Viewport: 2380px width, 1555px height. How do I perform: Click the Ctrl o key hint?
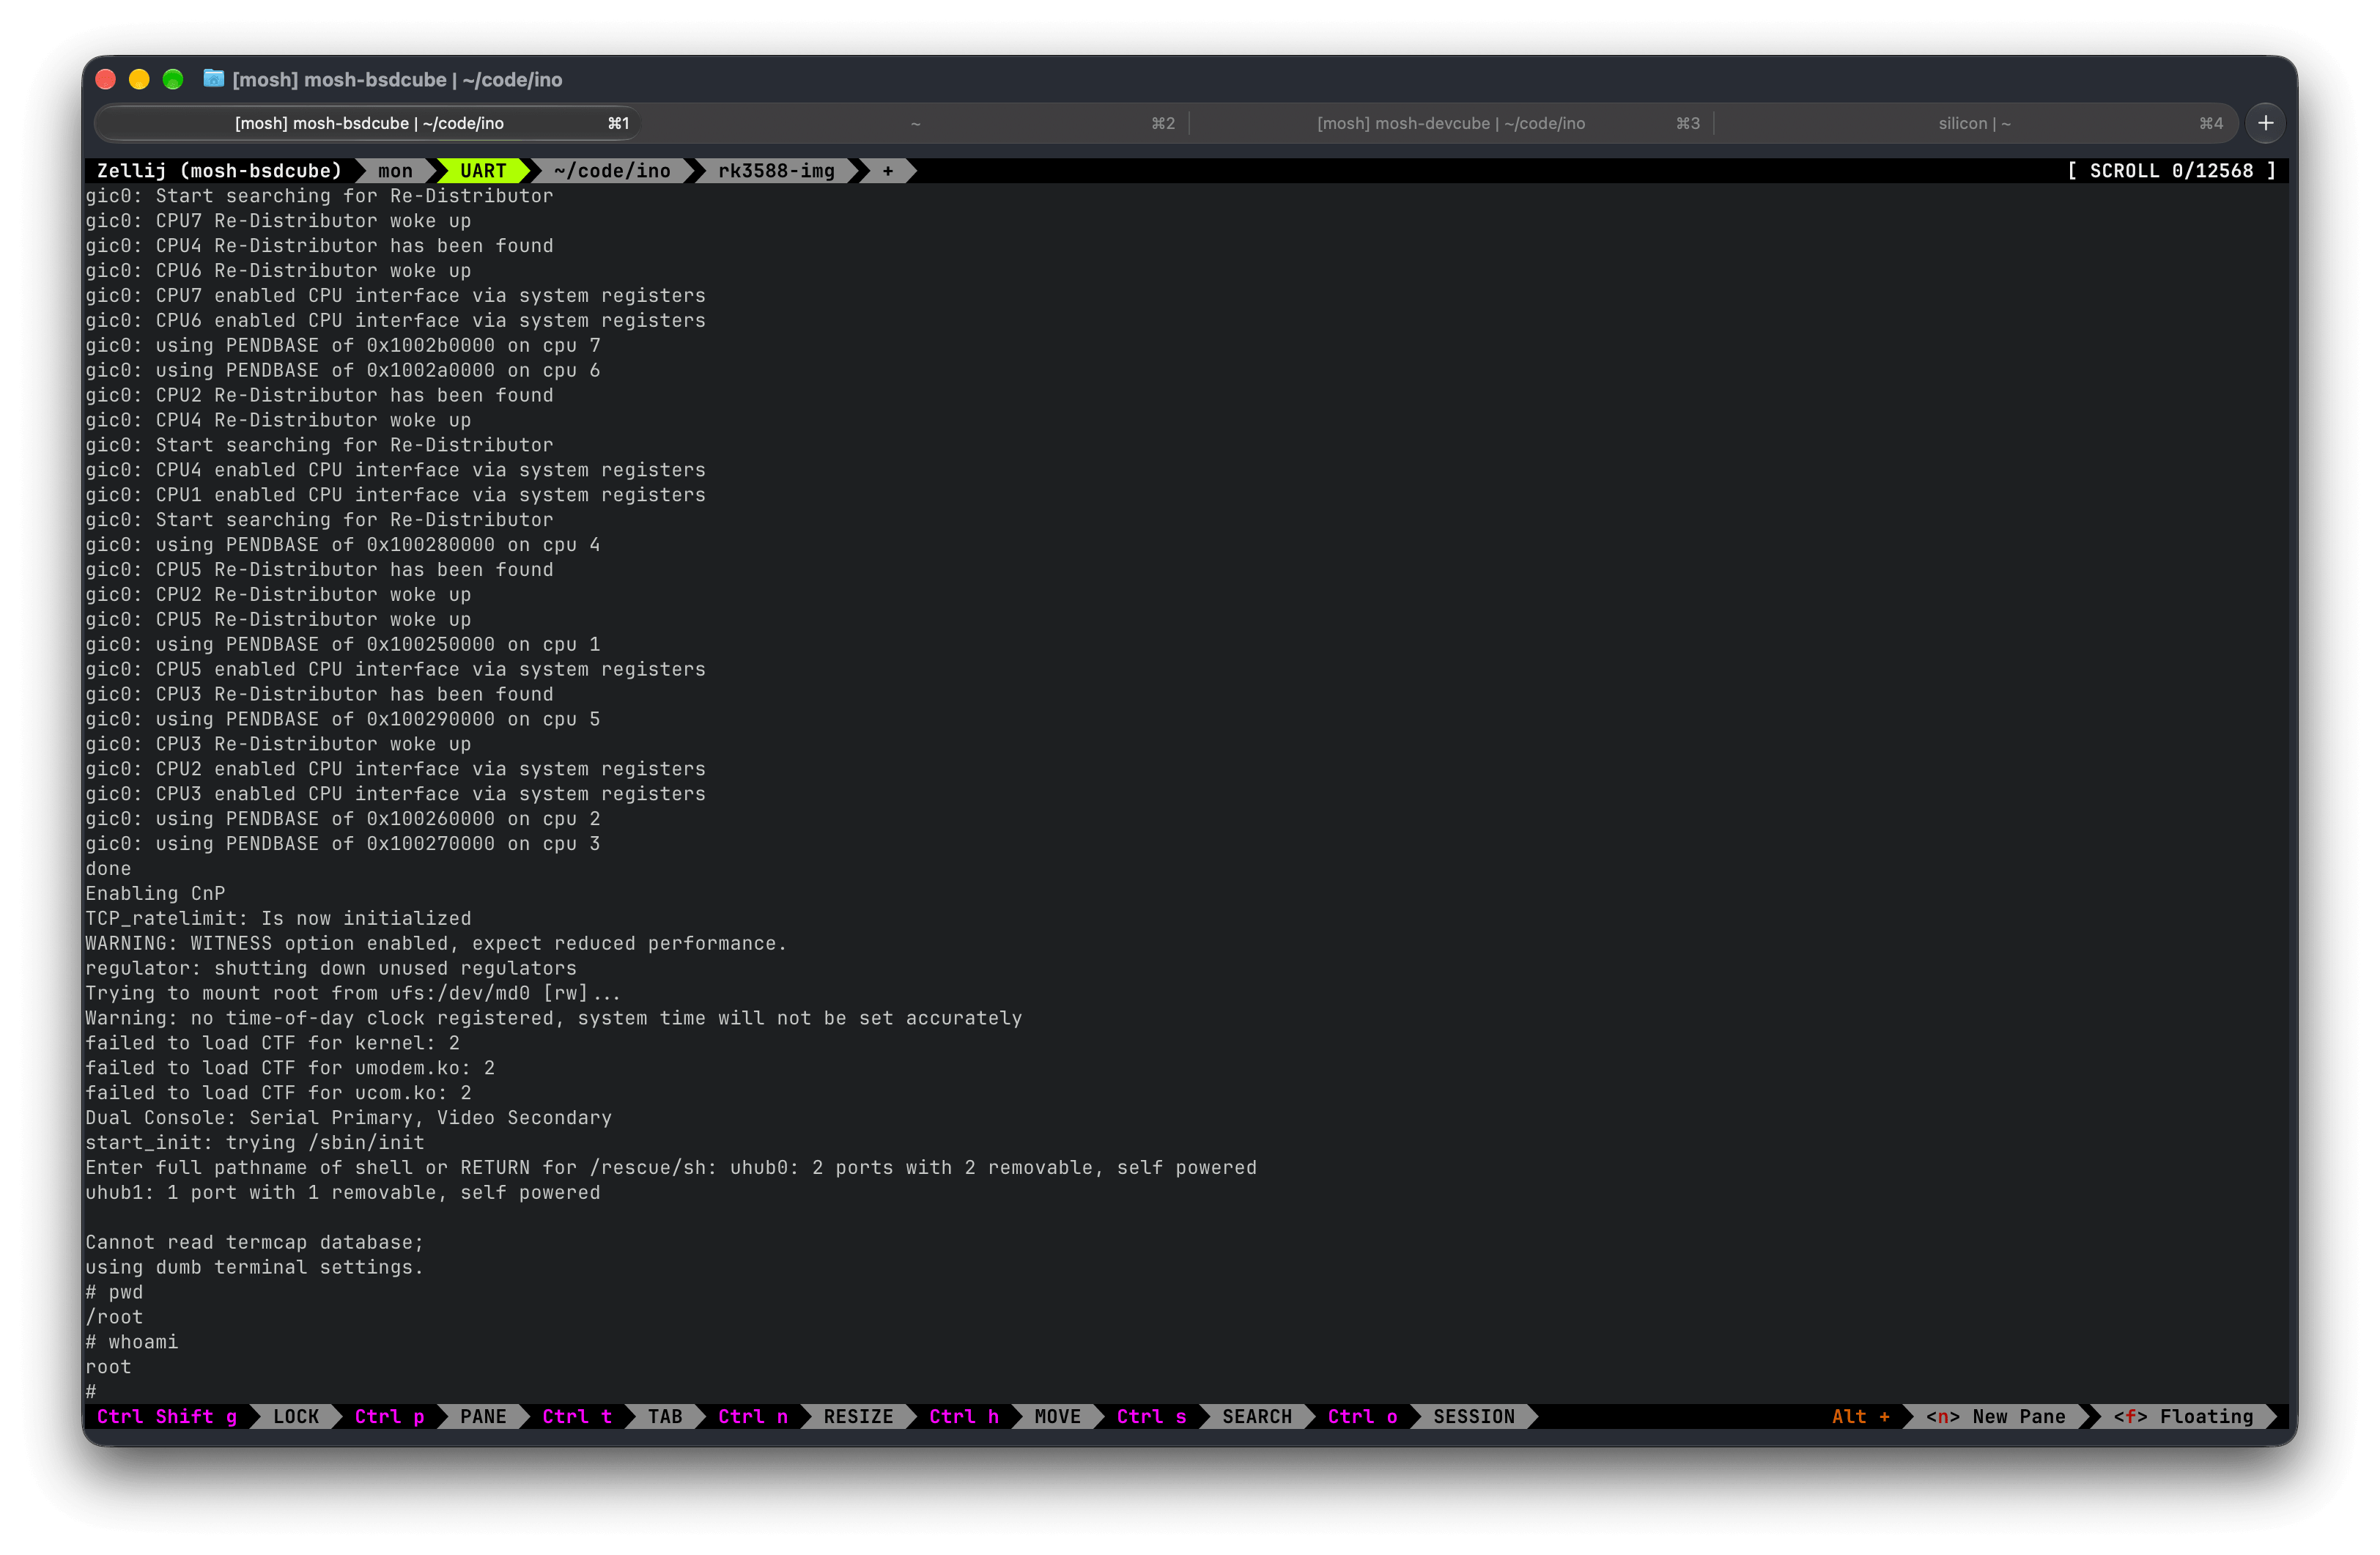[x=1363, y=1417]
